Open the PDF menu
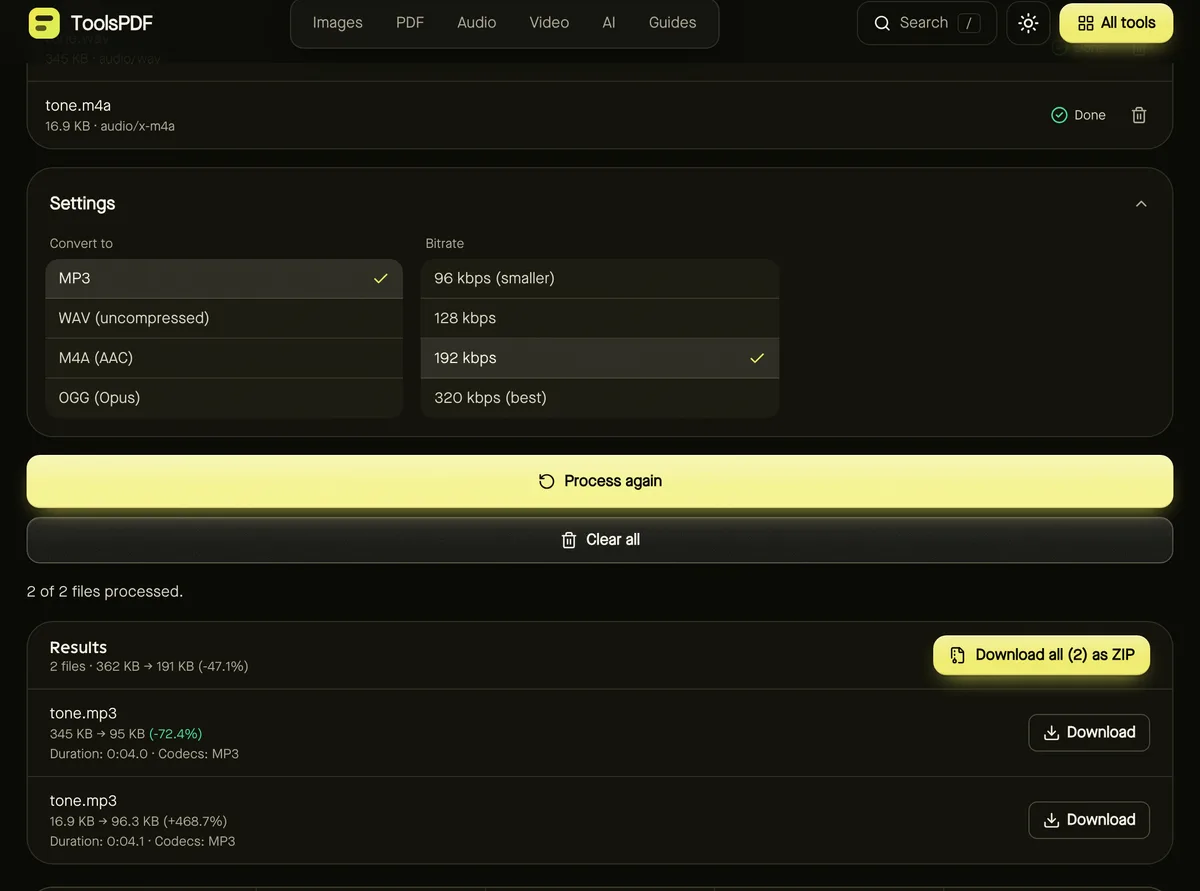This screenshot has height=891, width=1200. click(x=410, y=22)
